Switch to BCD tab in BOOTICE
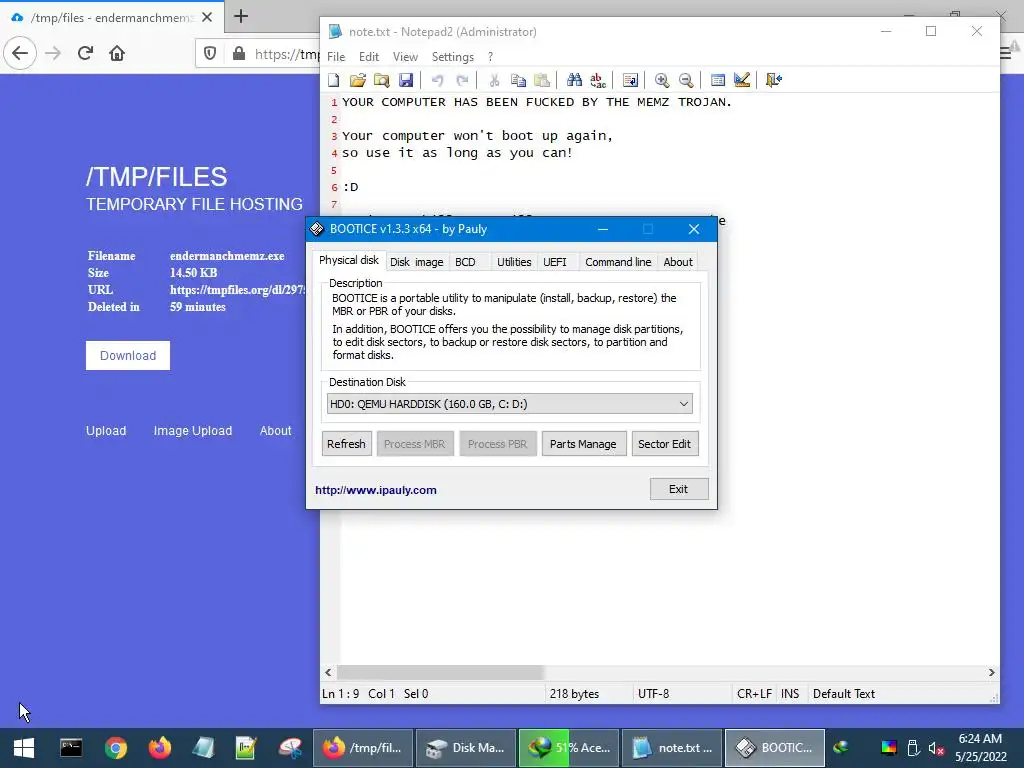The image size is (1024, 768). click(x=466, y=262)
